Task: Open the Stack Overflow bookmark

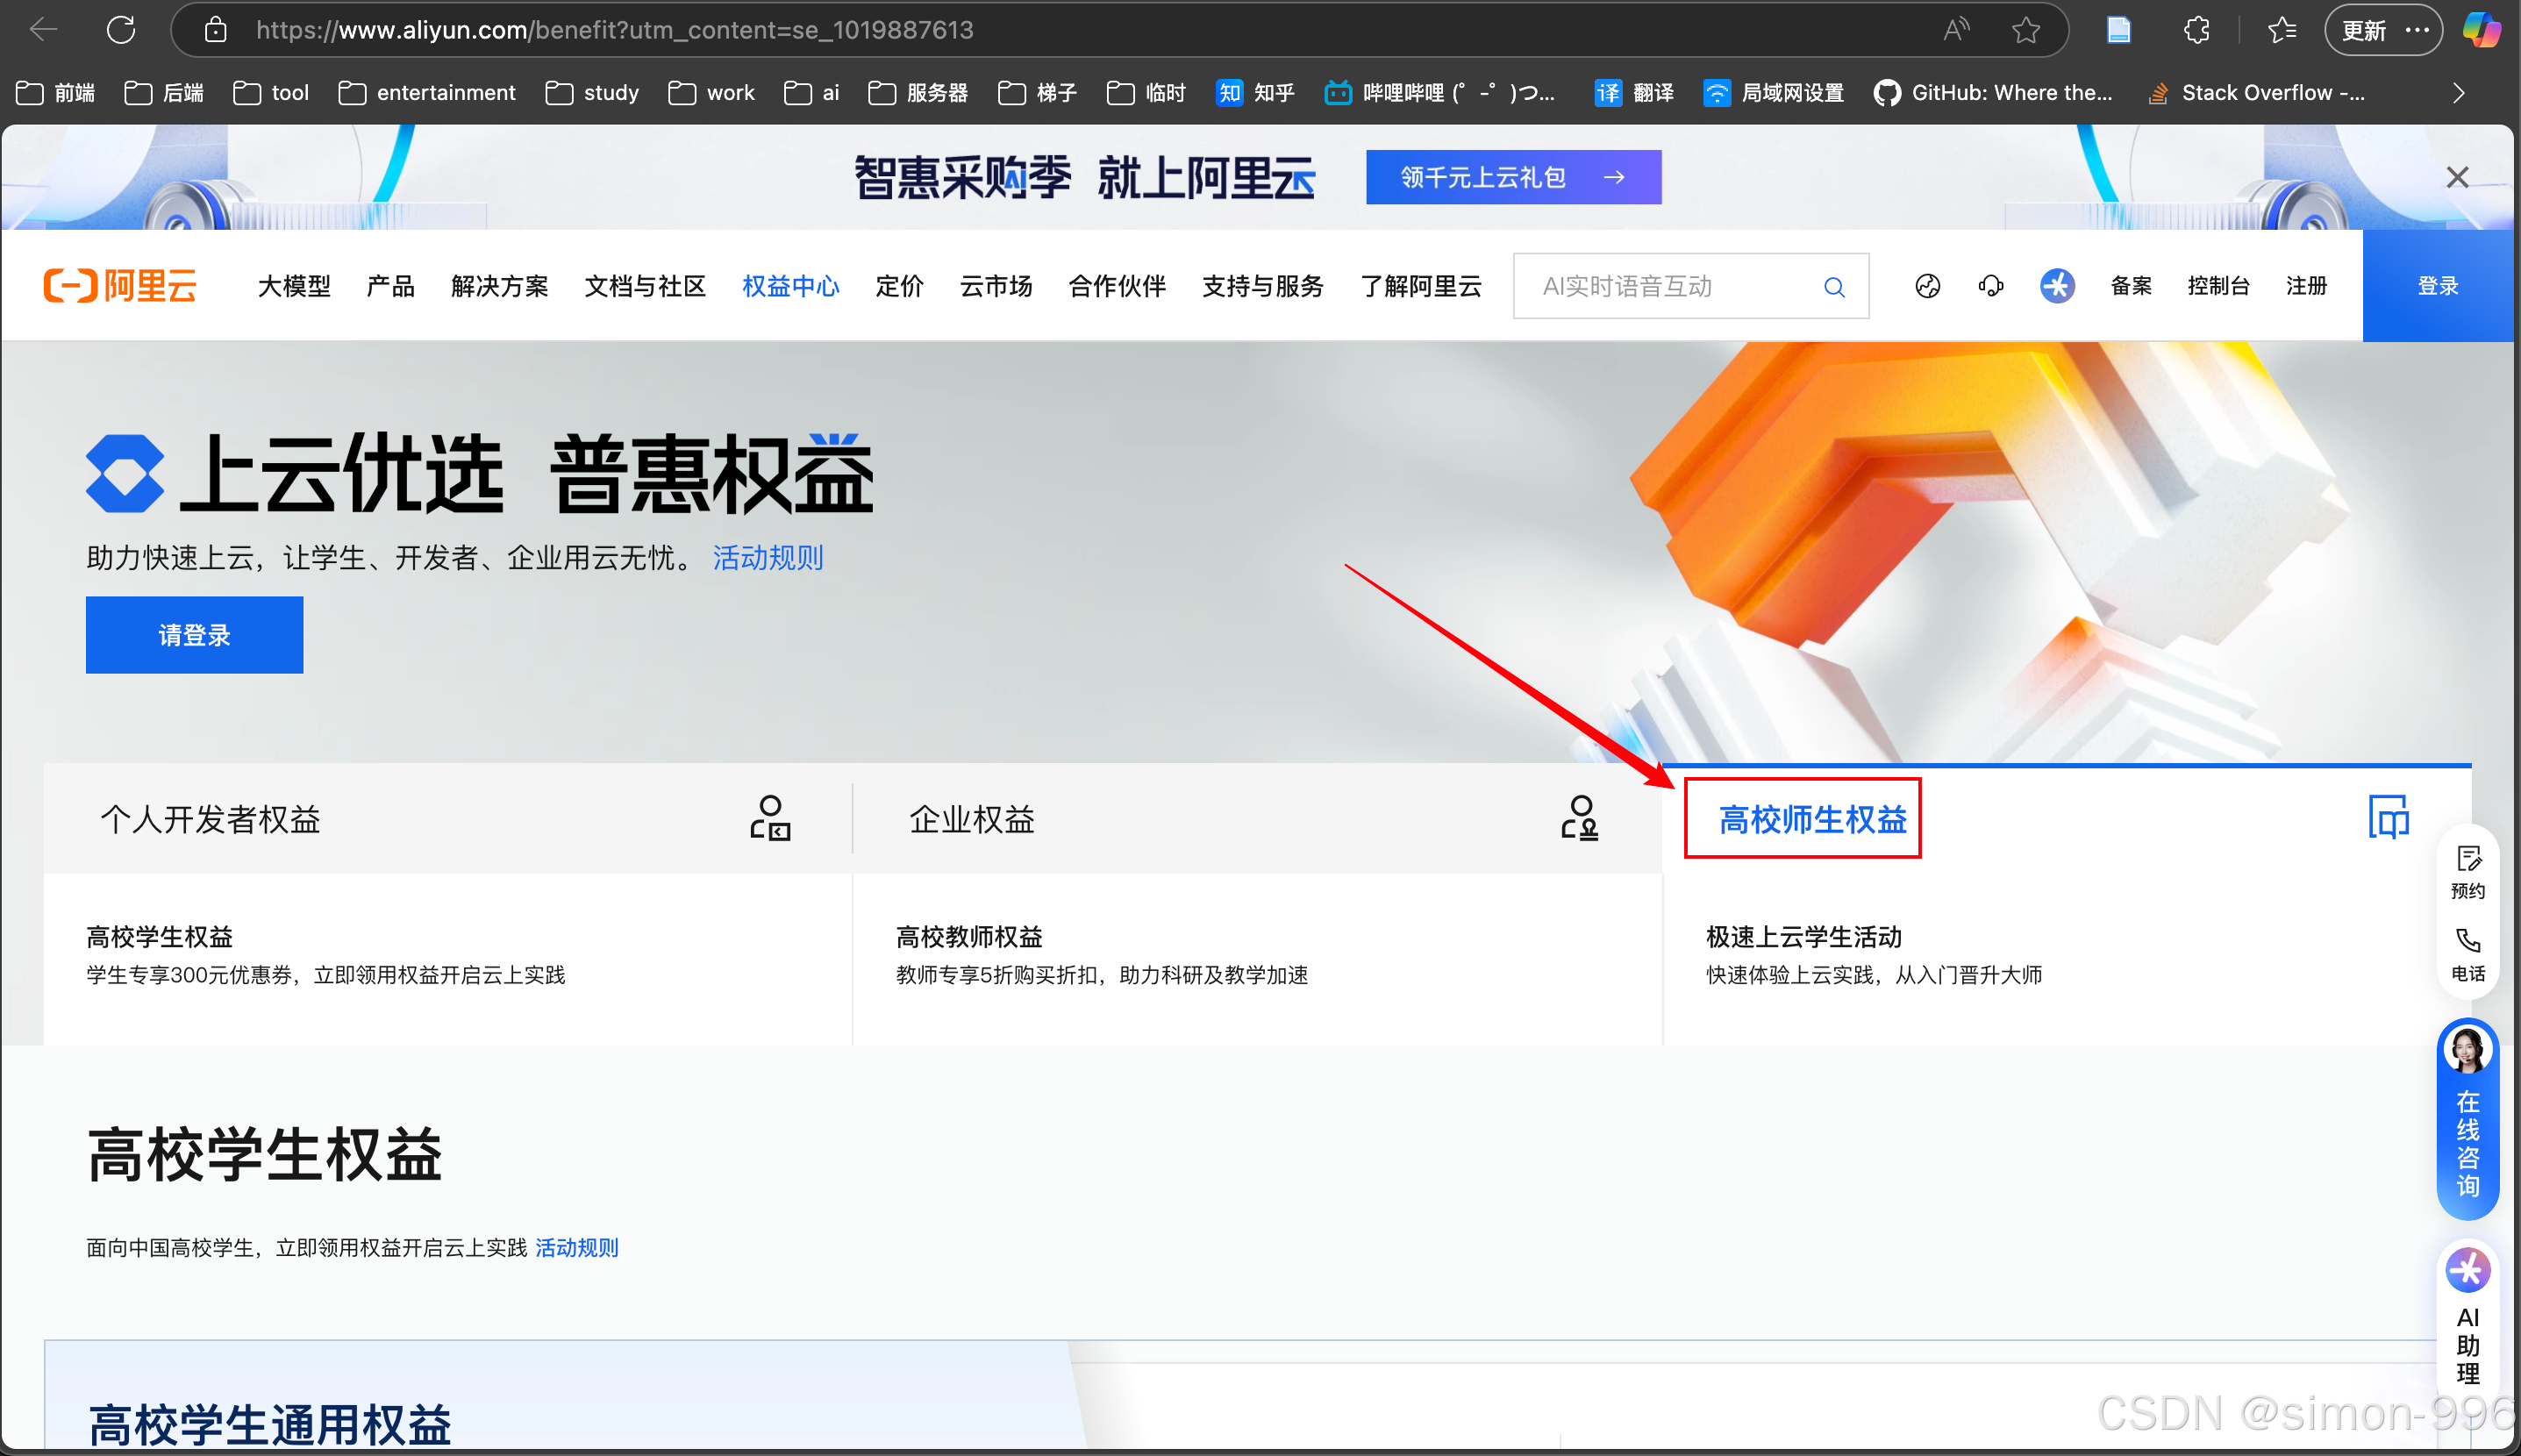Action: (x=2256, y=93)
